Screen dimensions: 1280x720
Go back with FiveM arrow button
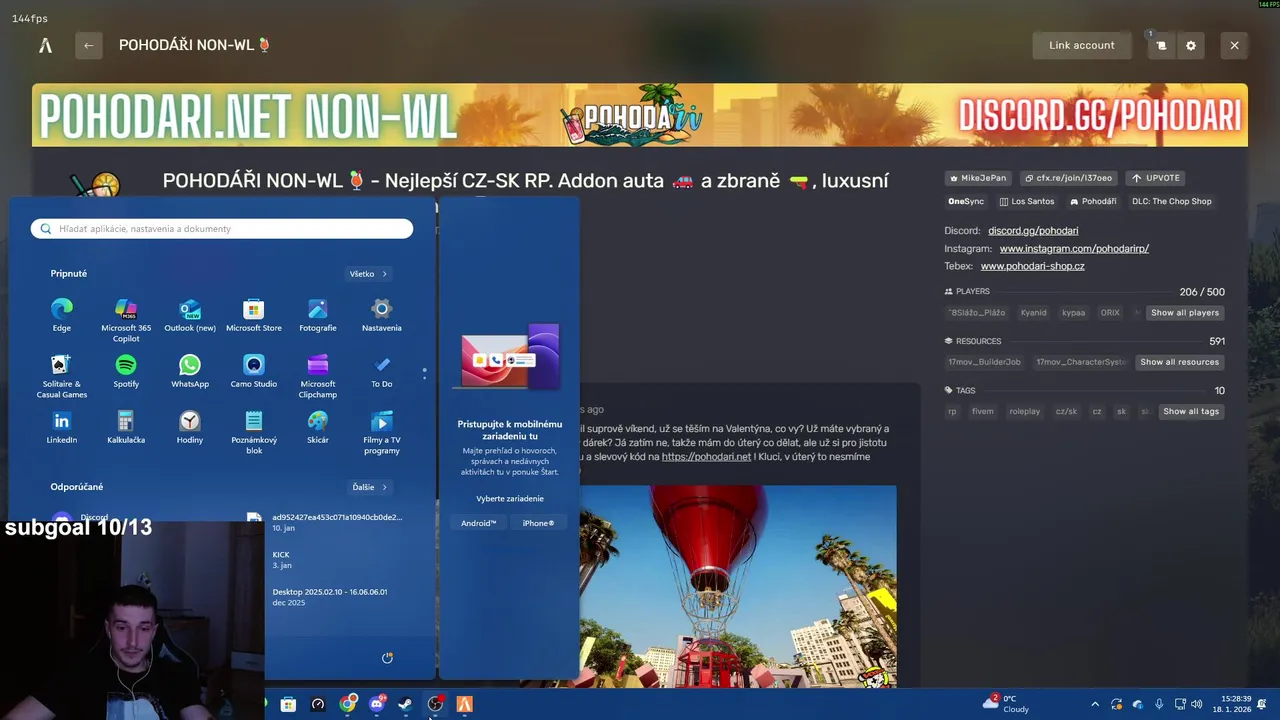tap(88, 45)
